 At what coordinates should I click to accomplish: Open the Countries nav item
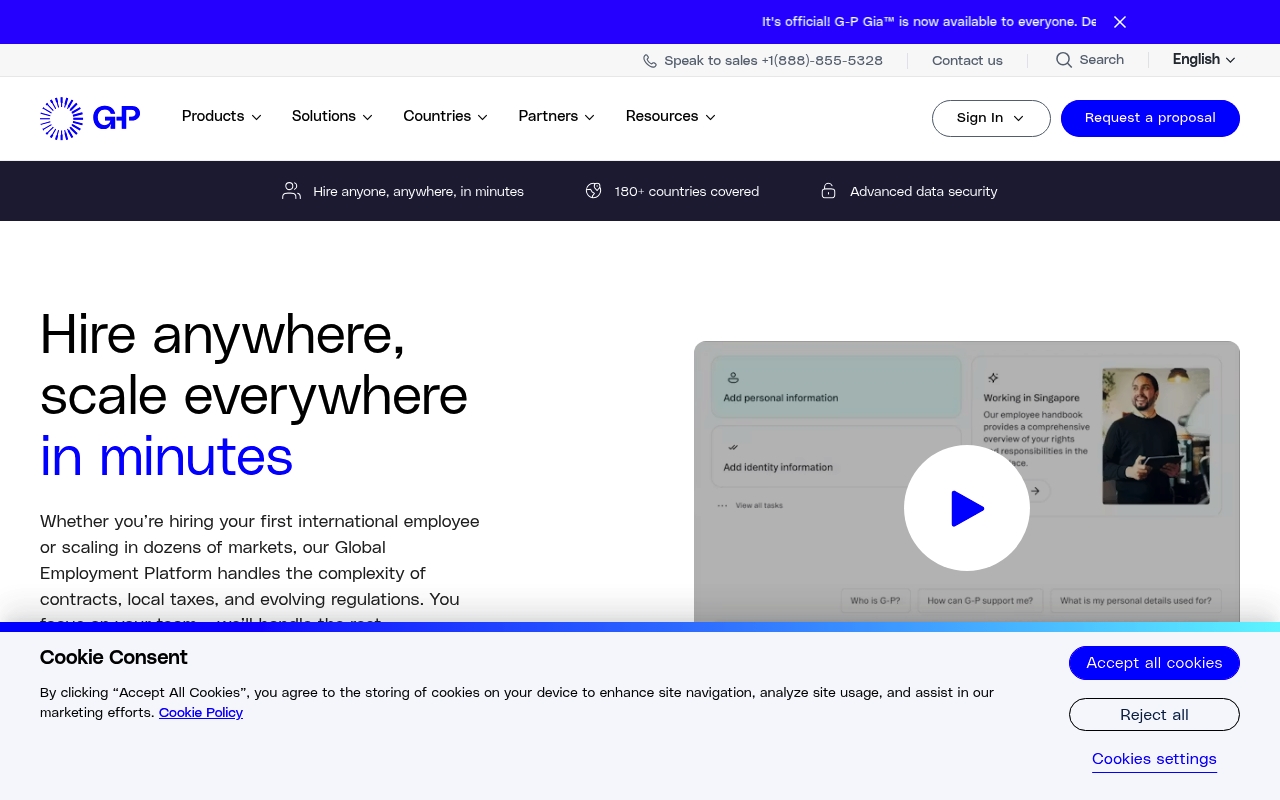coord(437,116)
